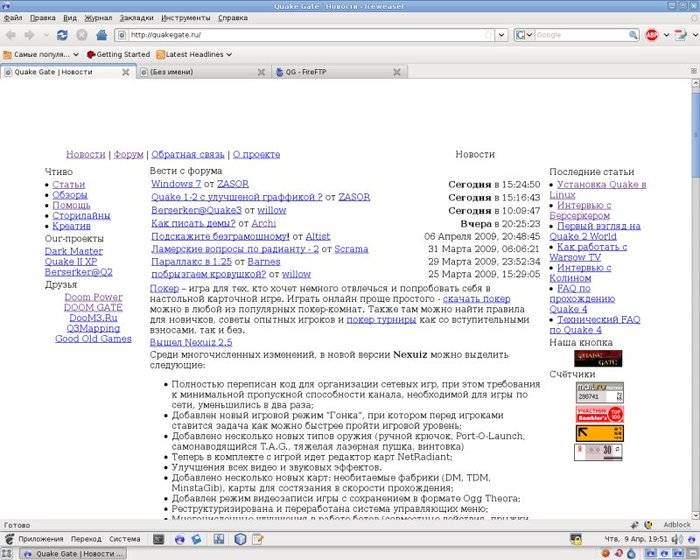This screenshot has width=700, height=560.
Task: Go to the Home page icon
Action: 102,35
